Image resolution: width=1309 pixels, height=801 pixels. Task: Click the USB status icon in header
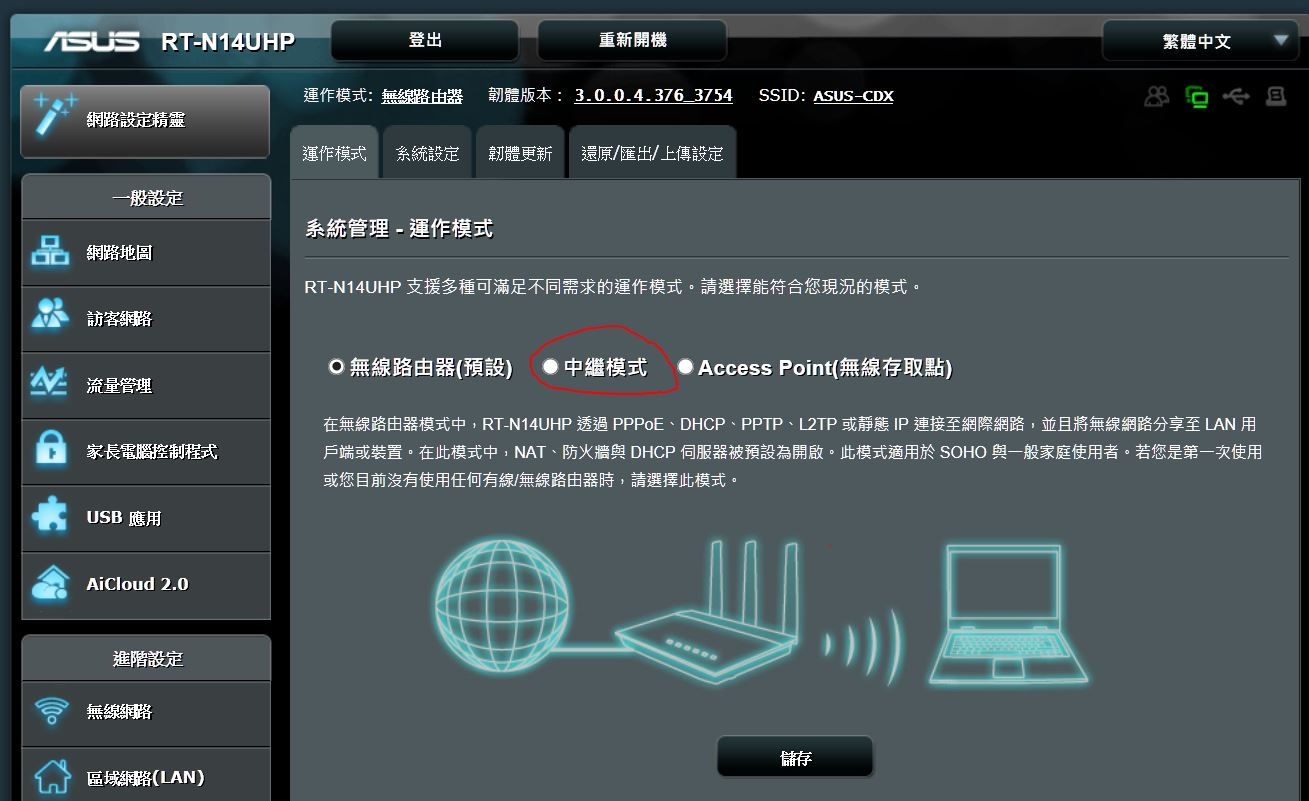pos(1236,96)
